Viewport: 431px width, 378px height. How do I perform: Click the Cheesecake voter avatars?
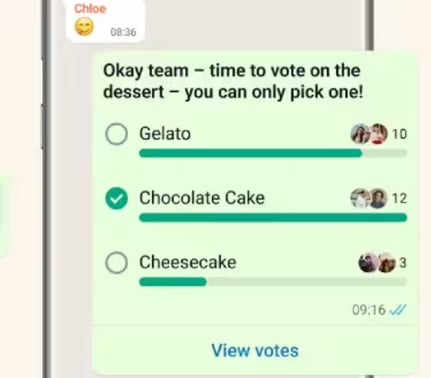coord(377,263)
